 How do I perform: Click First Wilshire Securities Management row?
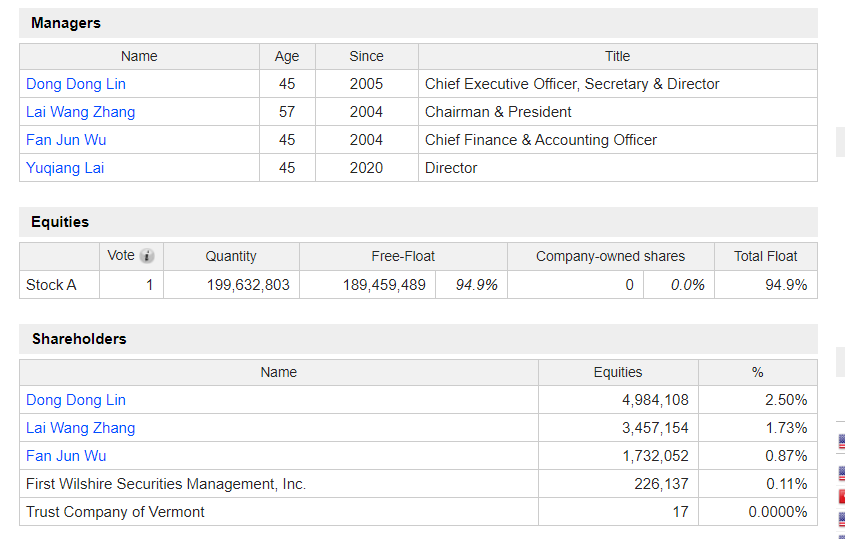(x=166, y=484)
